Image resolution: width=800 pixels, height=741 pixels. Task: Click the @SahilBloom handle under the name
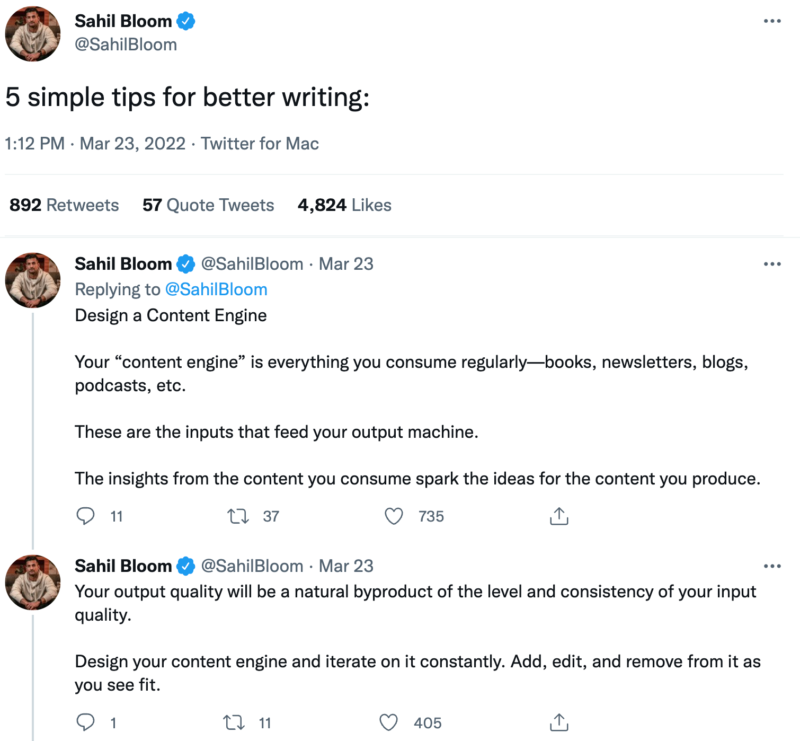click(128, 44)
